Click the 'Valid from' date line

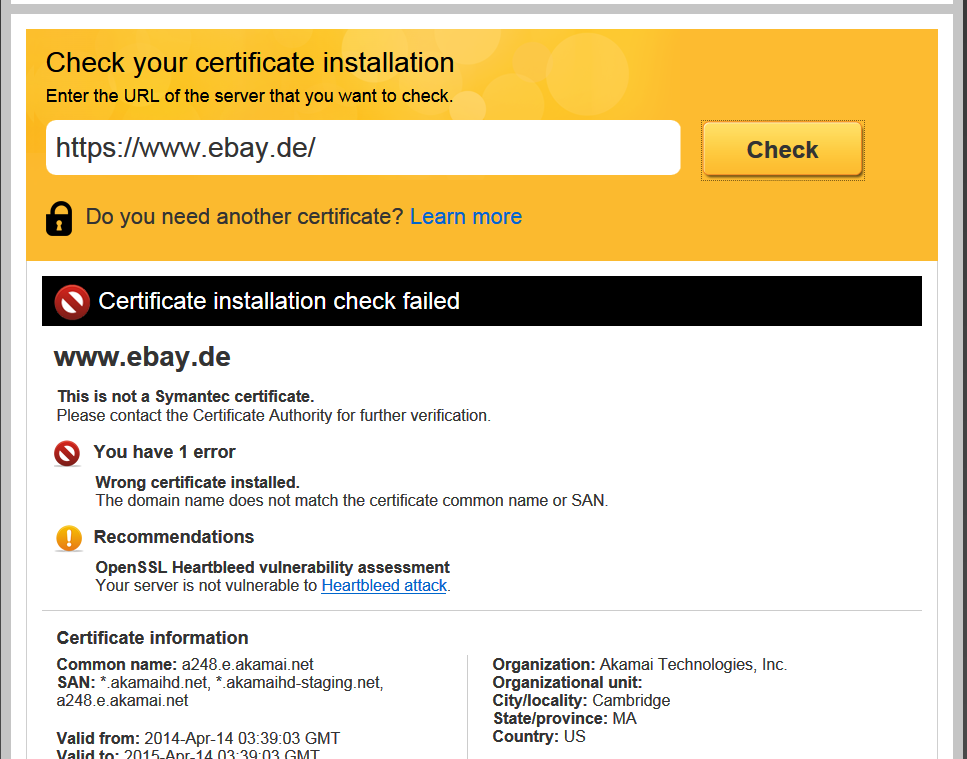coord(198,739)
